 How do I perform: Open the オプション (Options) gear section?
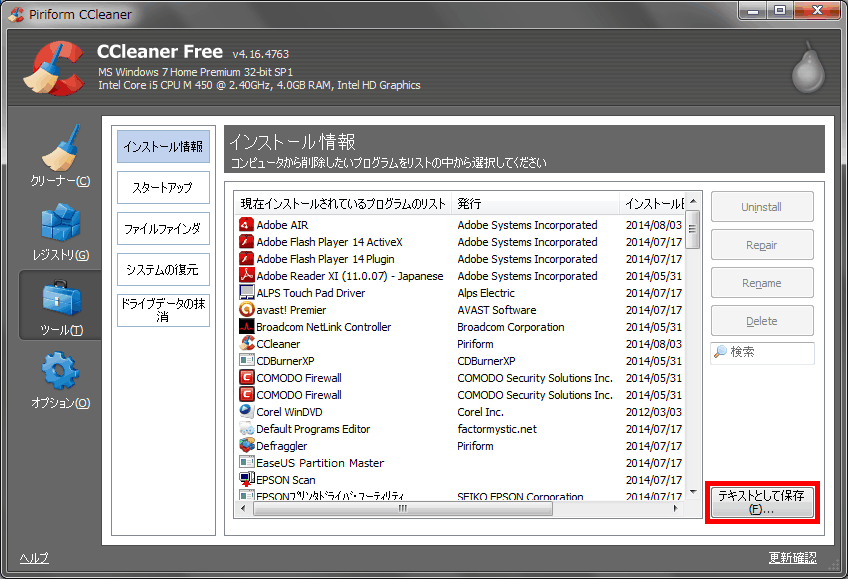pyautogui.click(x=60, y=380)
